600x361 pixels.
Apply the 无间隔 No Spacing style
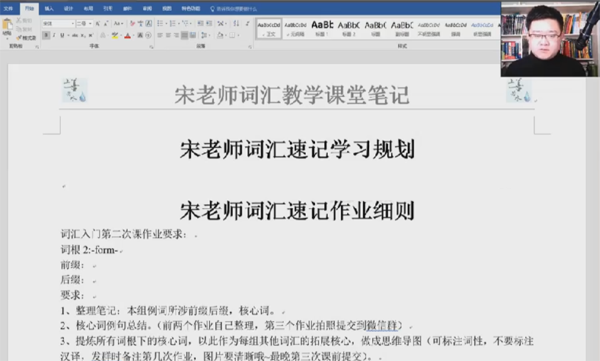point(295,29)
